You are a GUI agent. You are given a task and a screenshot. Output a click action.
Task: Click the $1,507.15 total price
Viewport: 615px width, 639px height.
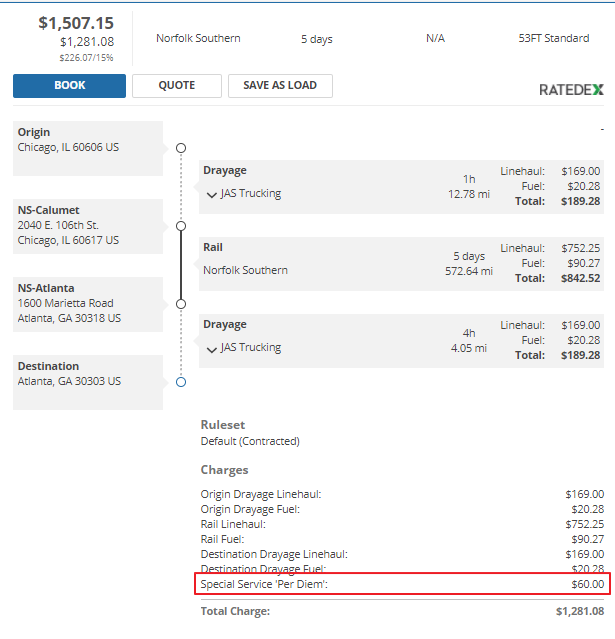[76, 23]
